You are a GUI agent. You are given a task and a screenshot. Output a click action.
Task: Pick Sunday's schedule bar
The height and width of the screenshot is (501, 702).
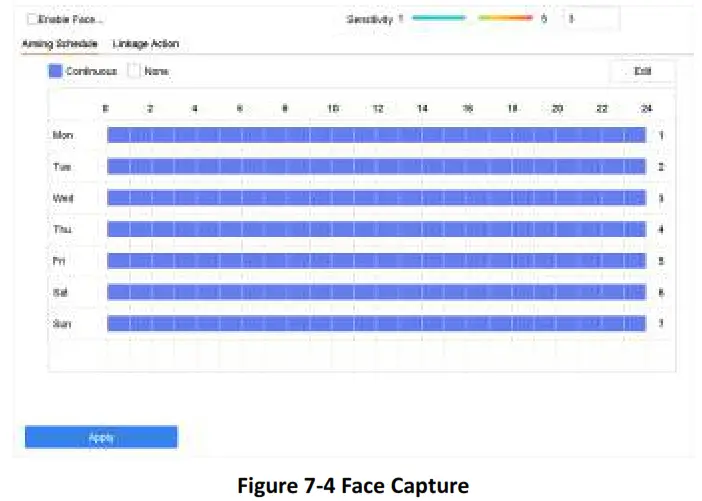[375, 323]
